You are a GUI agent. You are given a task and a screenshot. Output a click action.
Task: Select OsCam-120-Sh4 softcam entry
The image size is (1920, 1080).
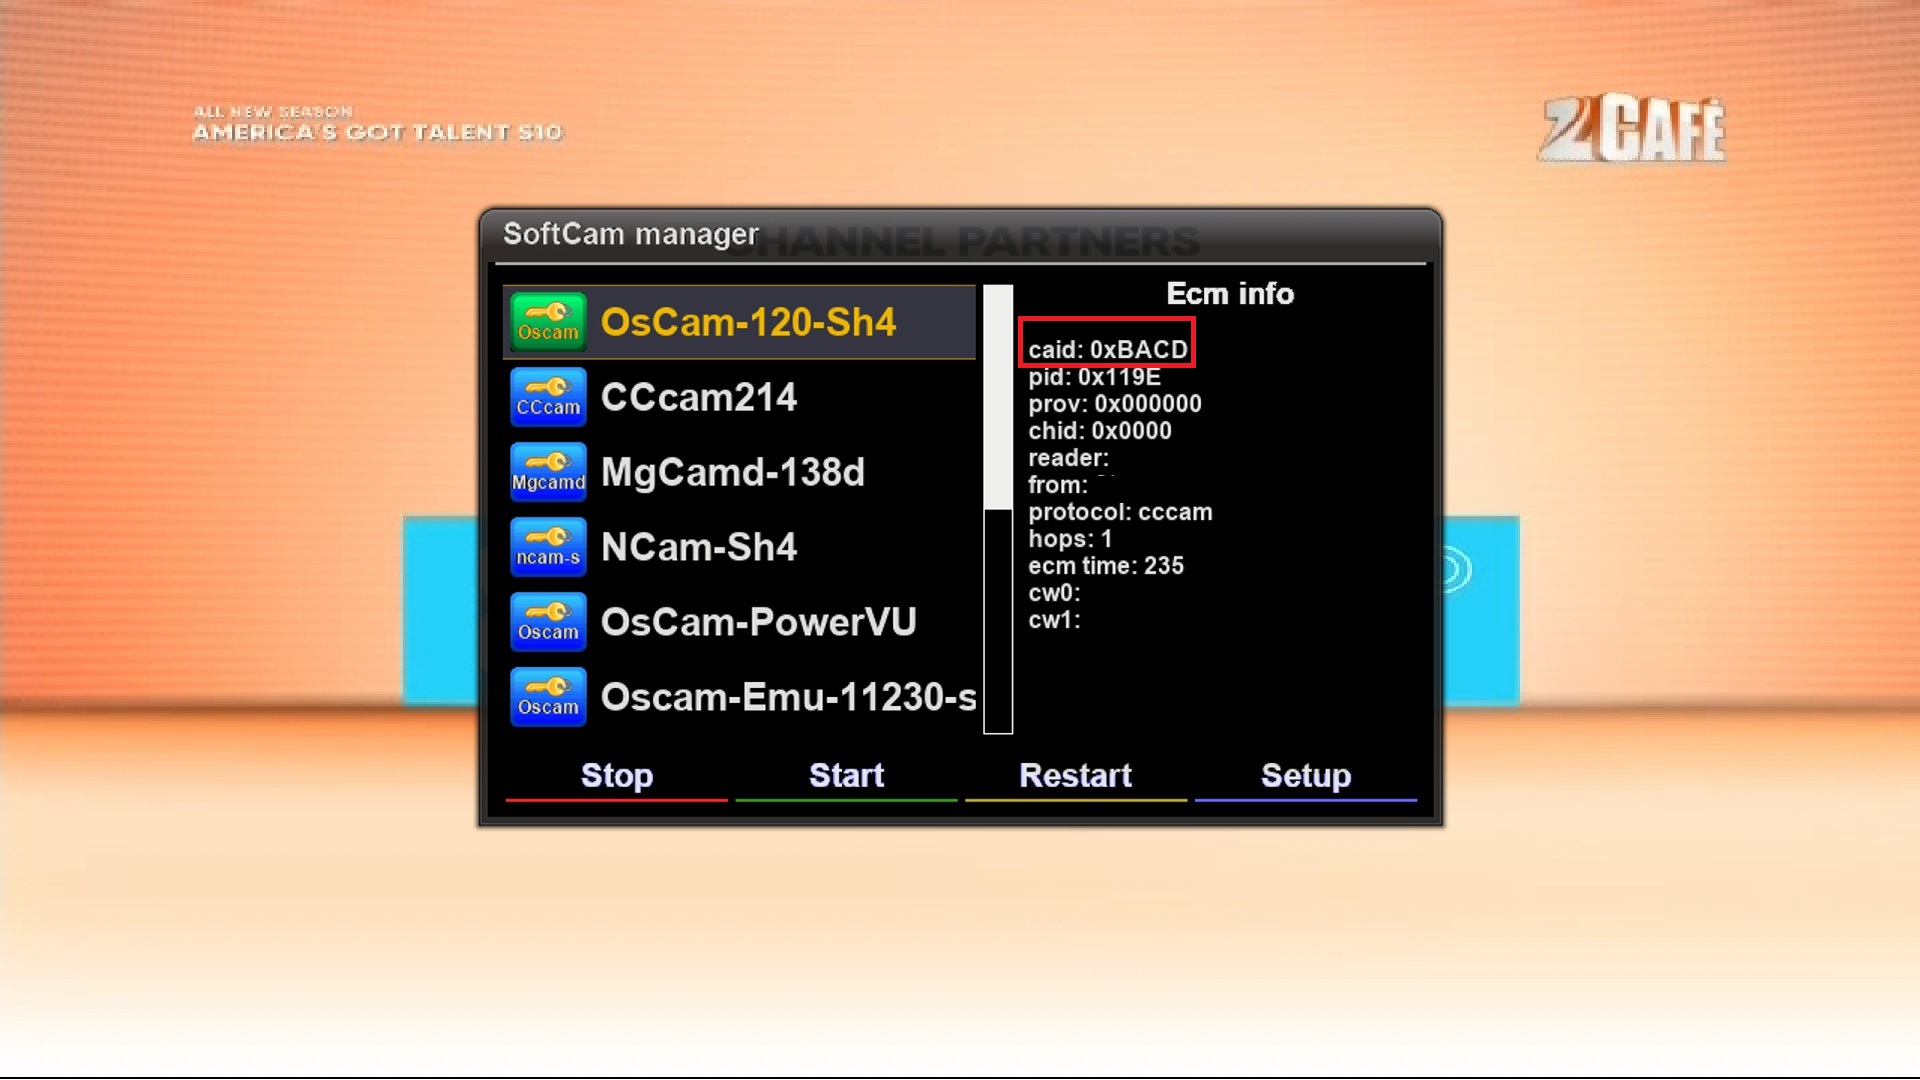point(739,322)
